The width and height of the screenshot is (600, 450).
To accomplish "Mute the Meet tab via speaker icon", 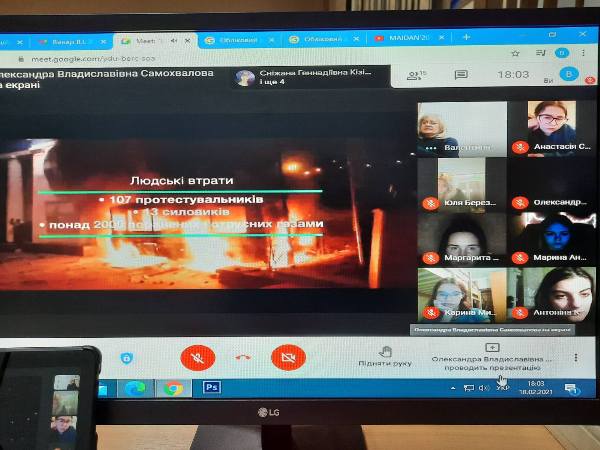I will point(173,41).
